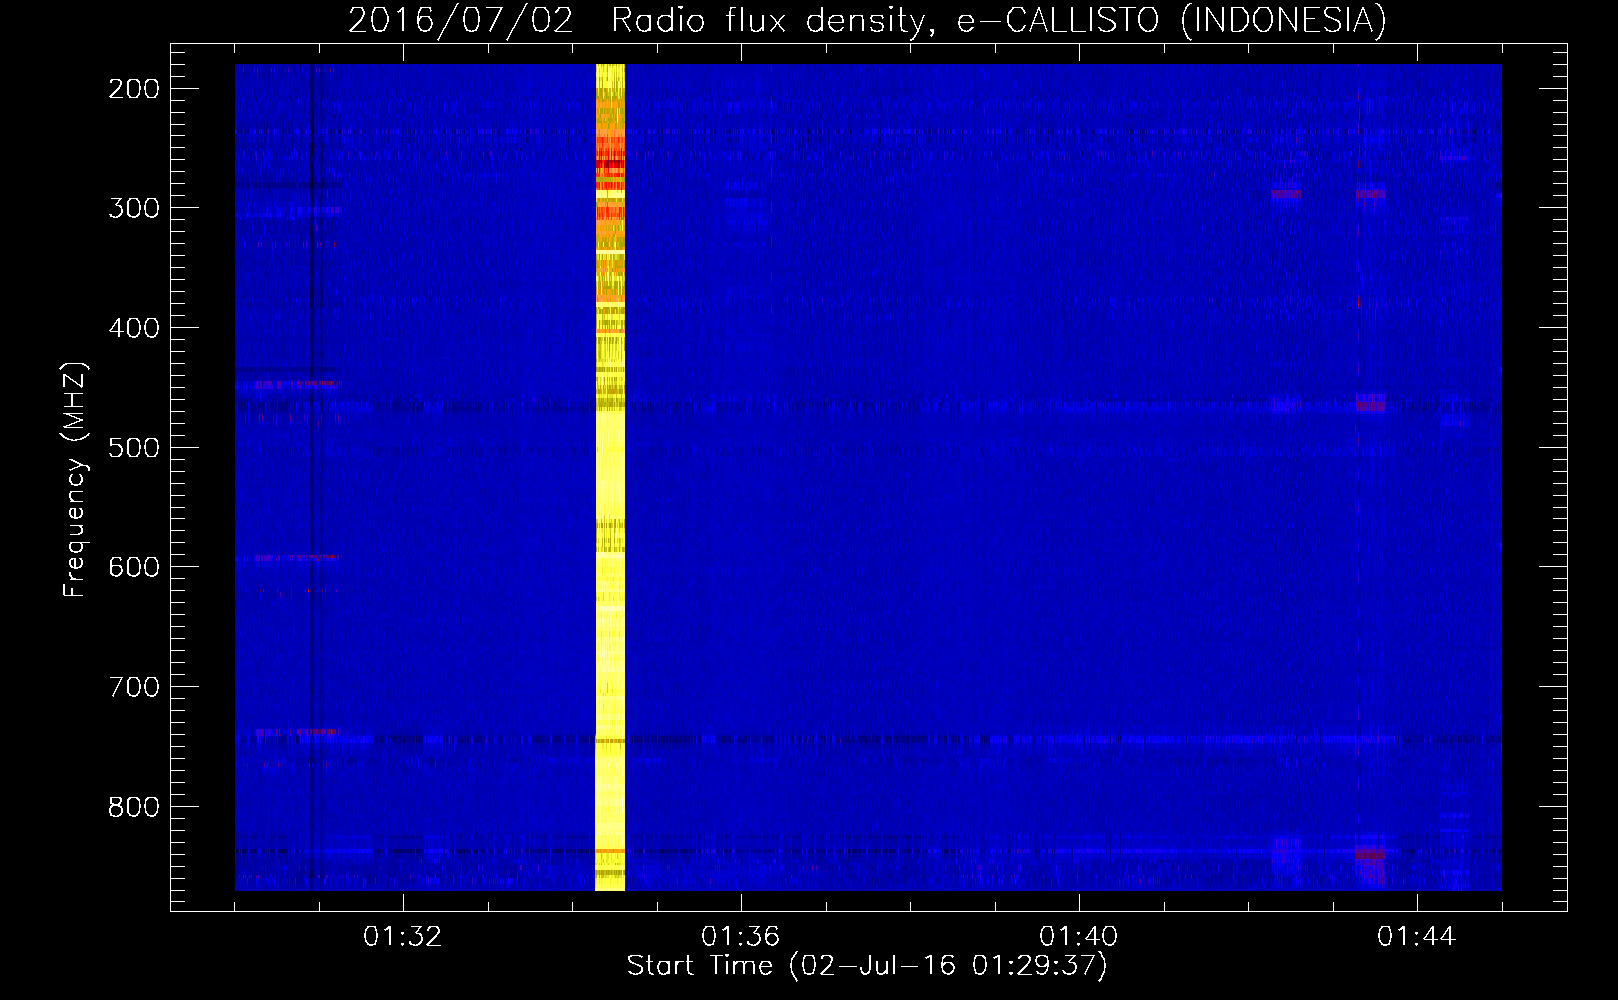1618x1000 pixels.
Task: Click the 01:40 time tick label
Action: [1079, 937]
